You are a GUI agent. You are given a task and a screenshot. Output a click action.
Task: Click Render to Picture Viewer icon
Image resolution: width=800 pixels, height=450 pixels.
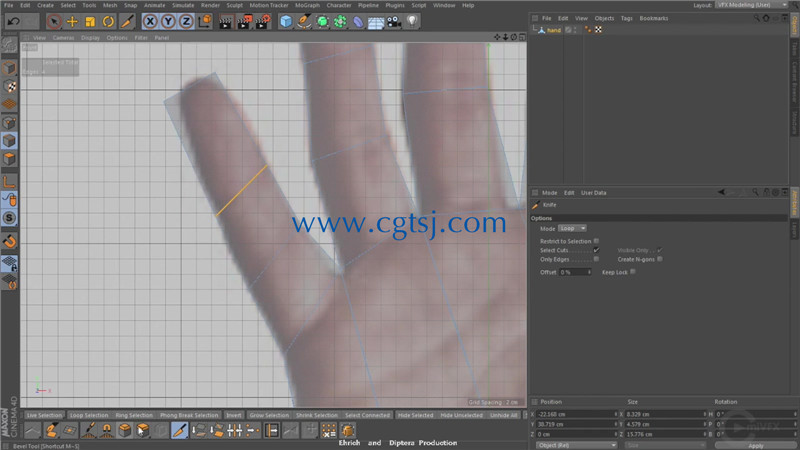(244, 21)
